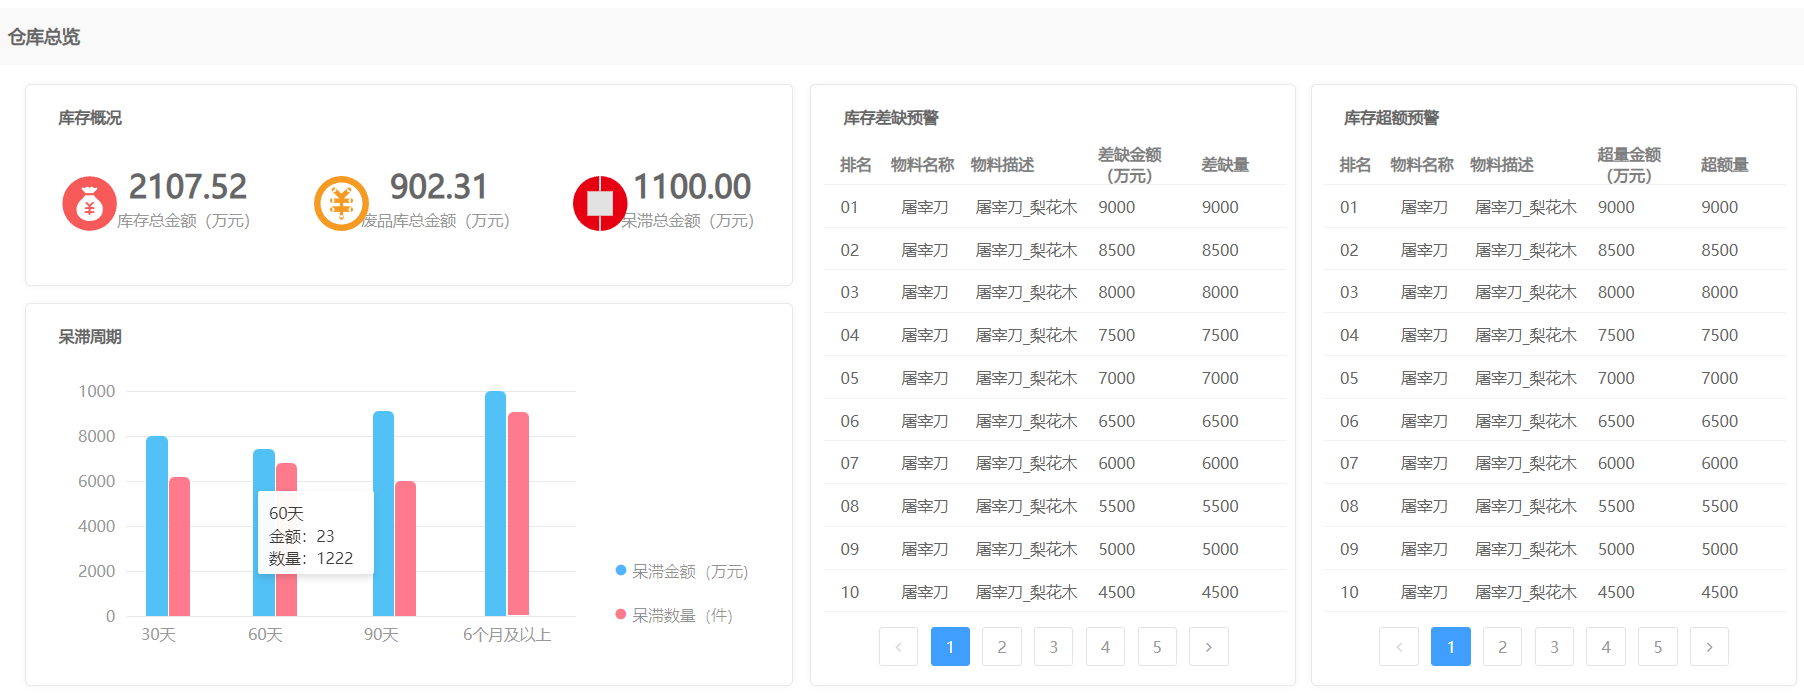Click 超量金额 (万元) column header

tap(1629, 165)
